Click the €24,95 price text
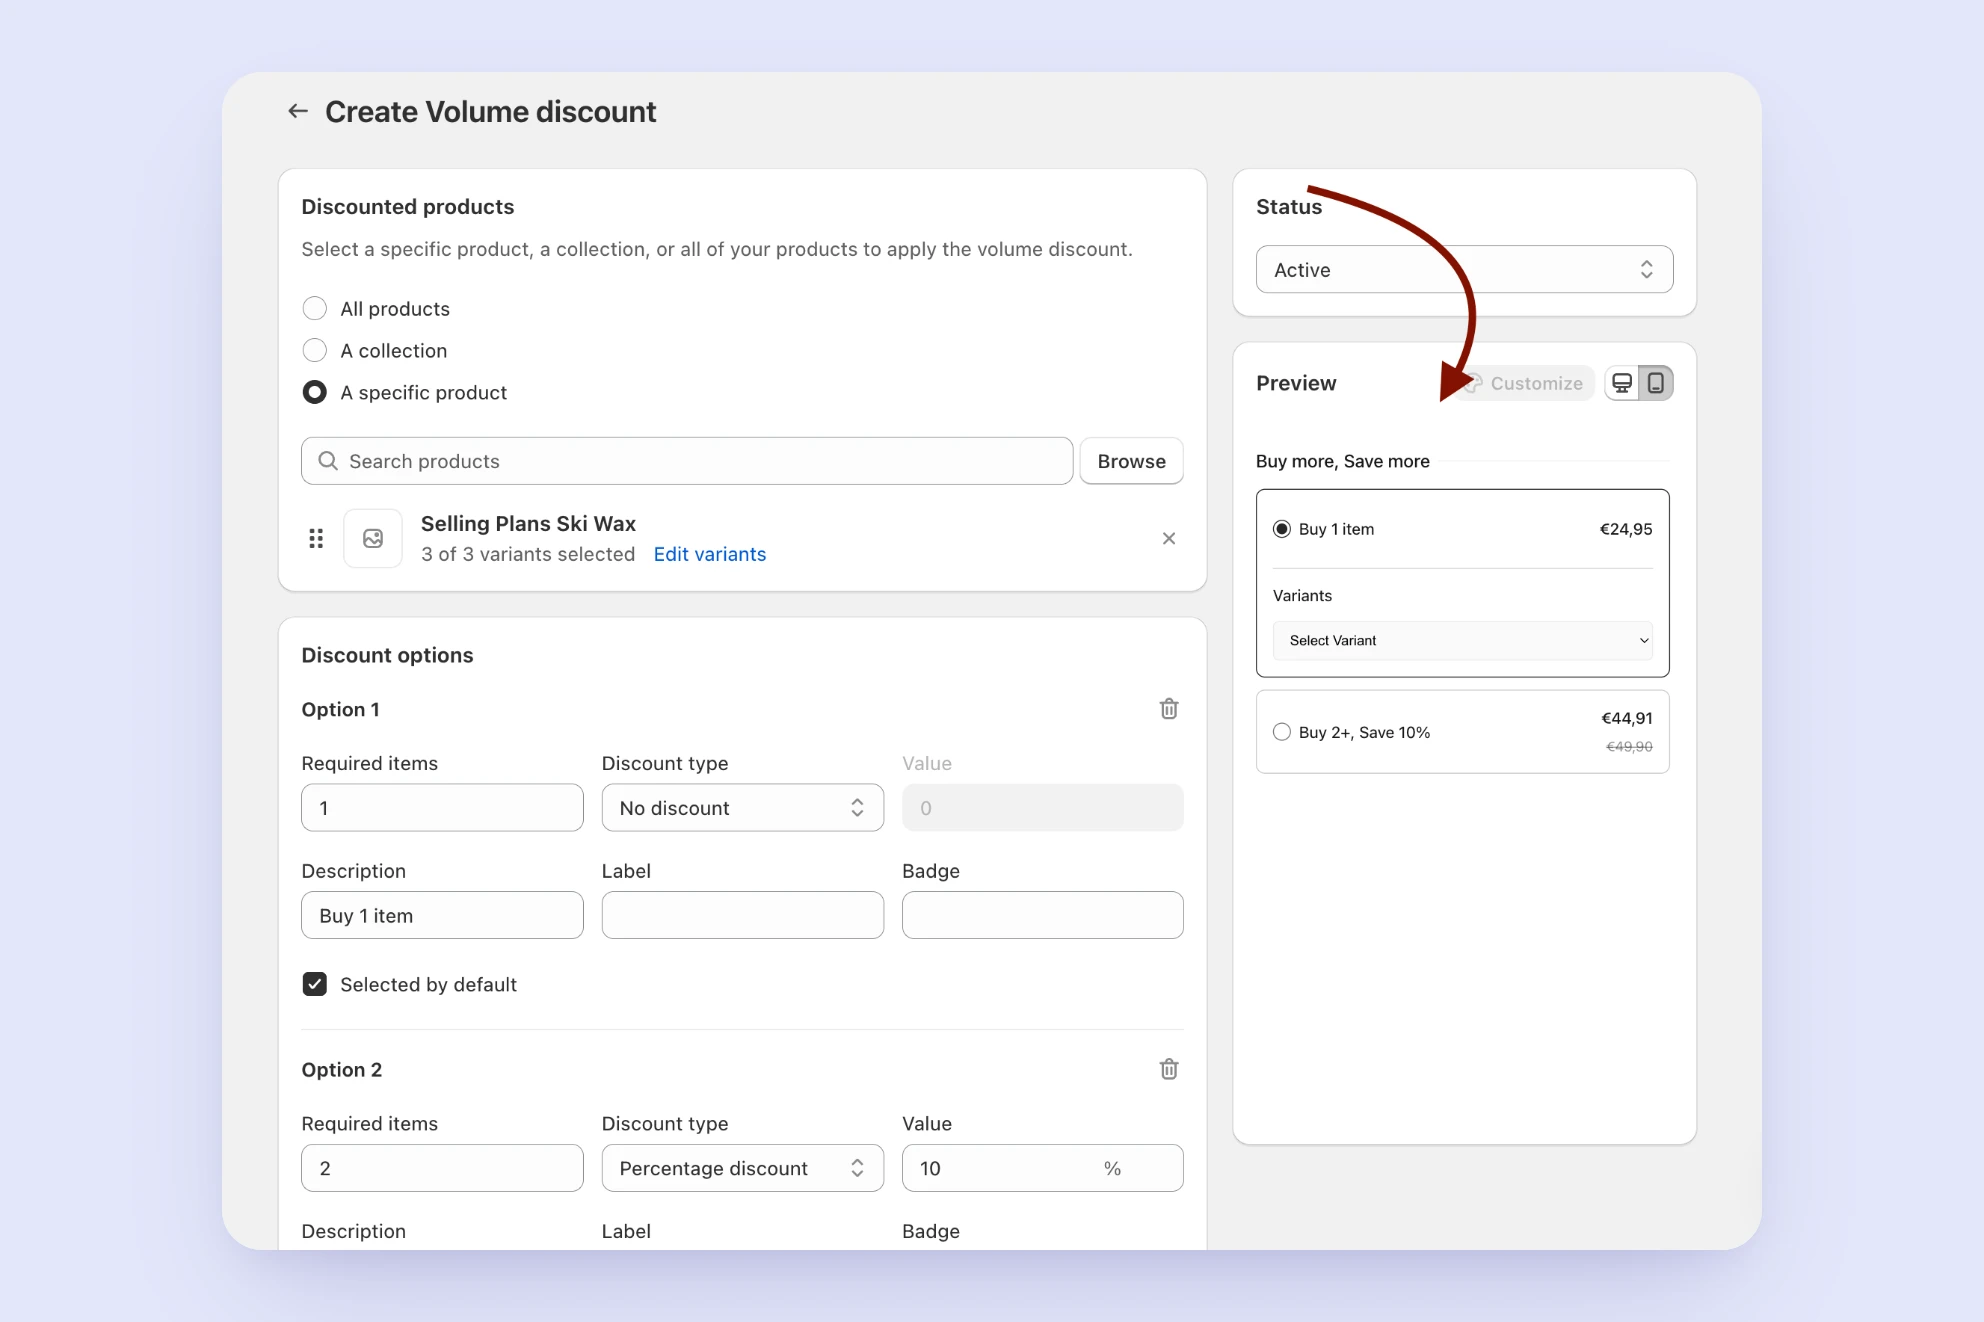Screen dimensions: 1984x1322 point(1626,529)
